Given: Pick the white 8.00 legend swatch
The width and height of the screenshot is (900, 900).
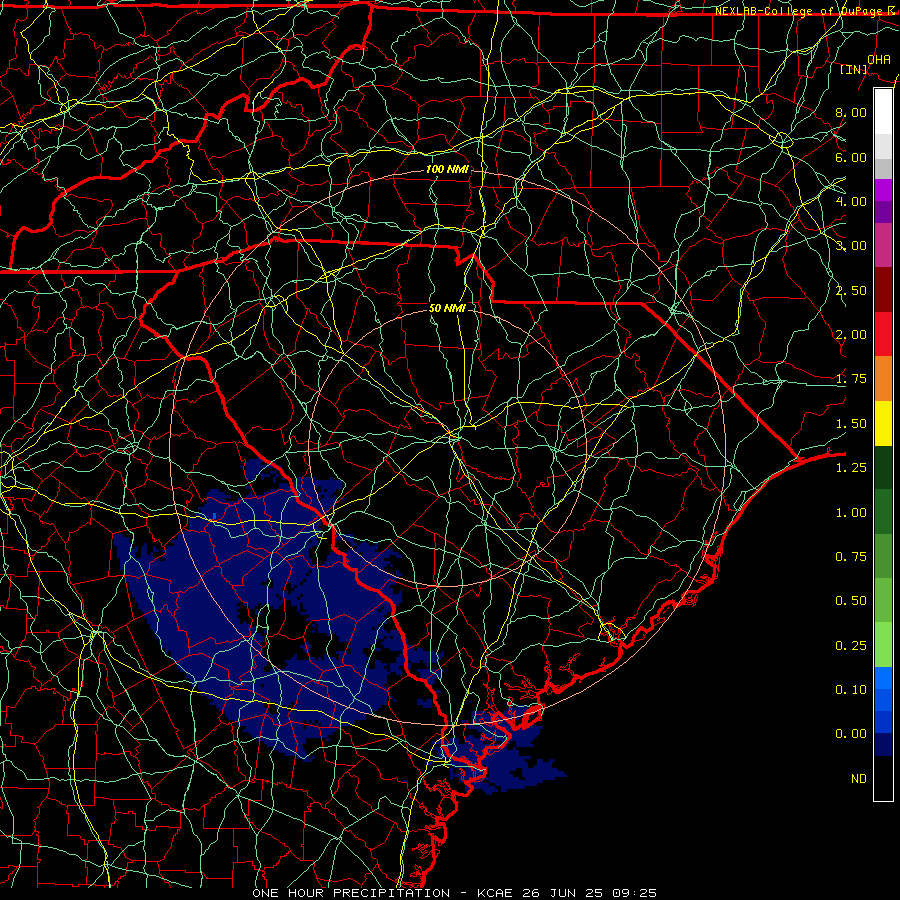Looking at the screenshot, I should (883, 112).
